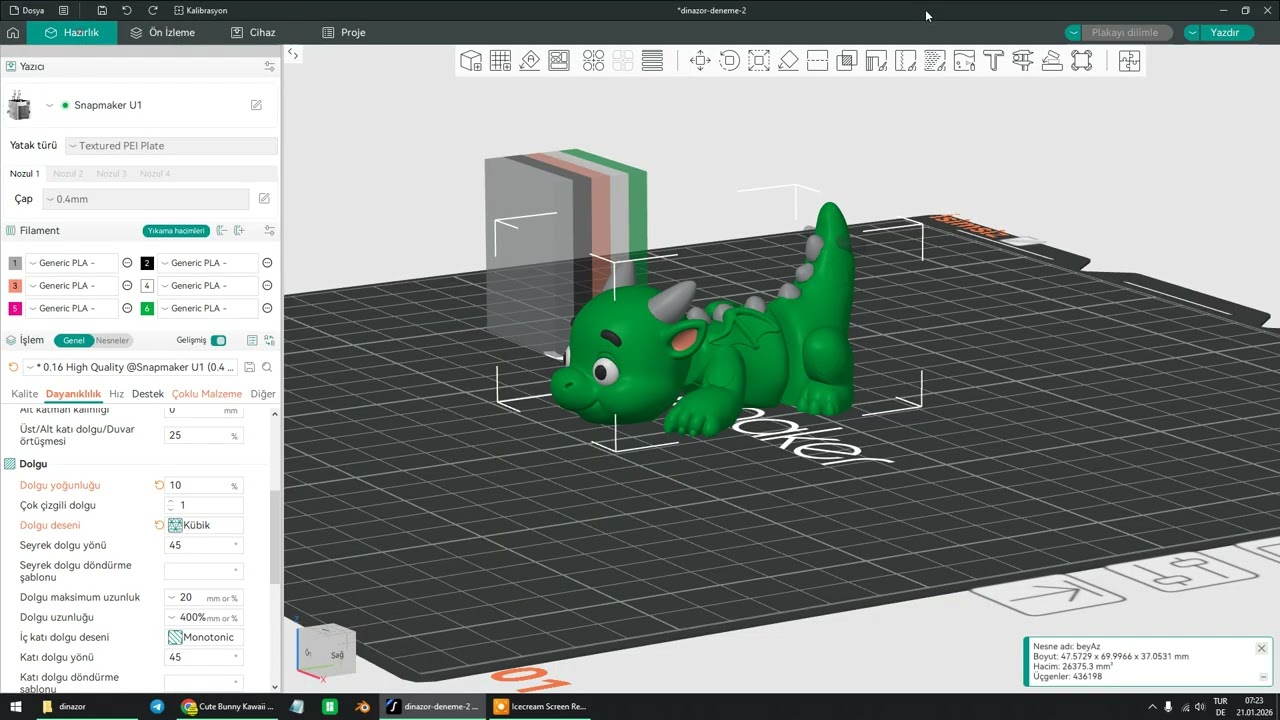Screen dimensions: 1280x720
Task: Open Yazıcı panel settings icon
Action: coord(269,66)
